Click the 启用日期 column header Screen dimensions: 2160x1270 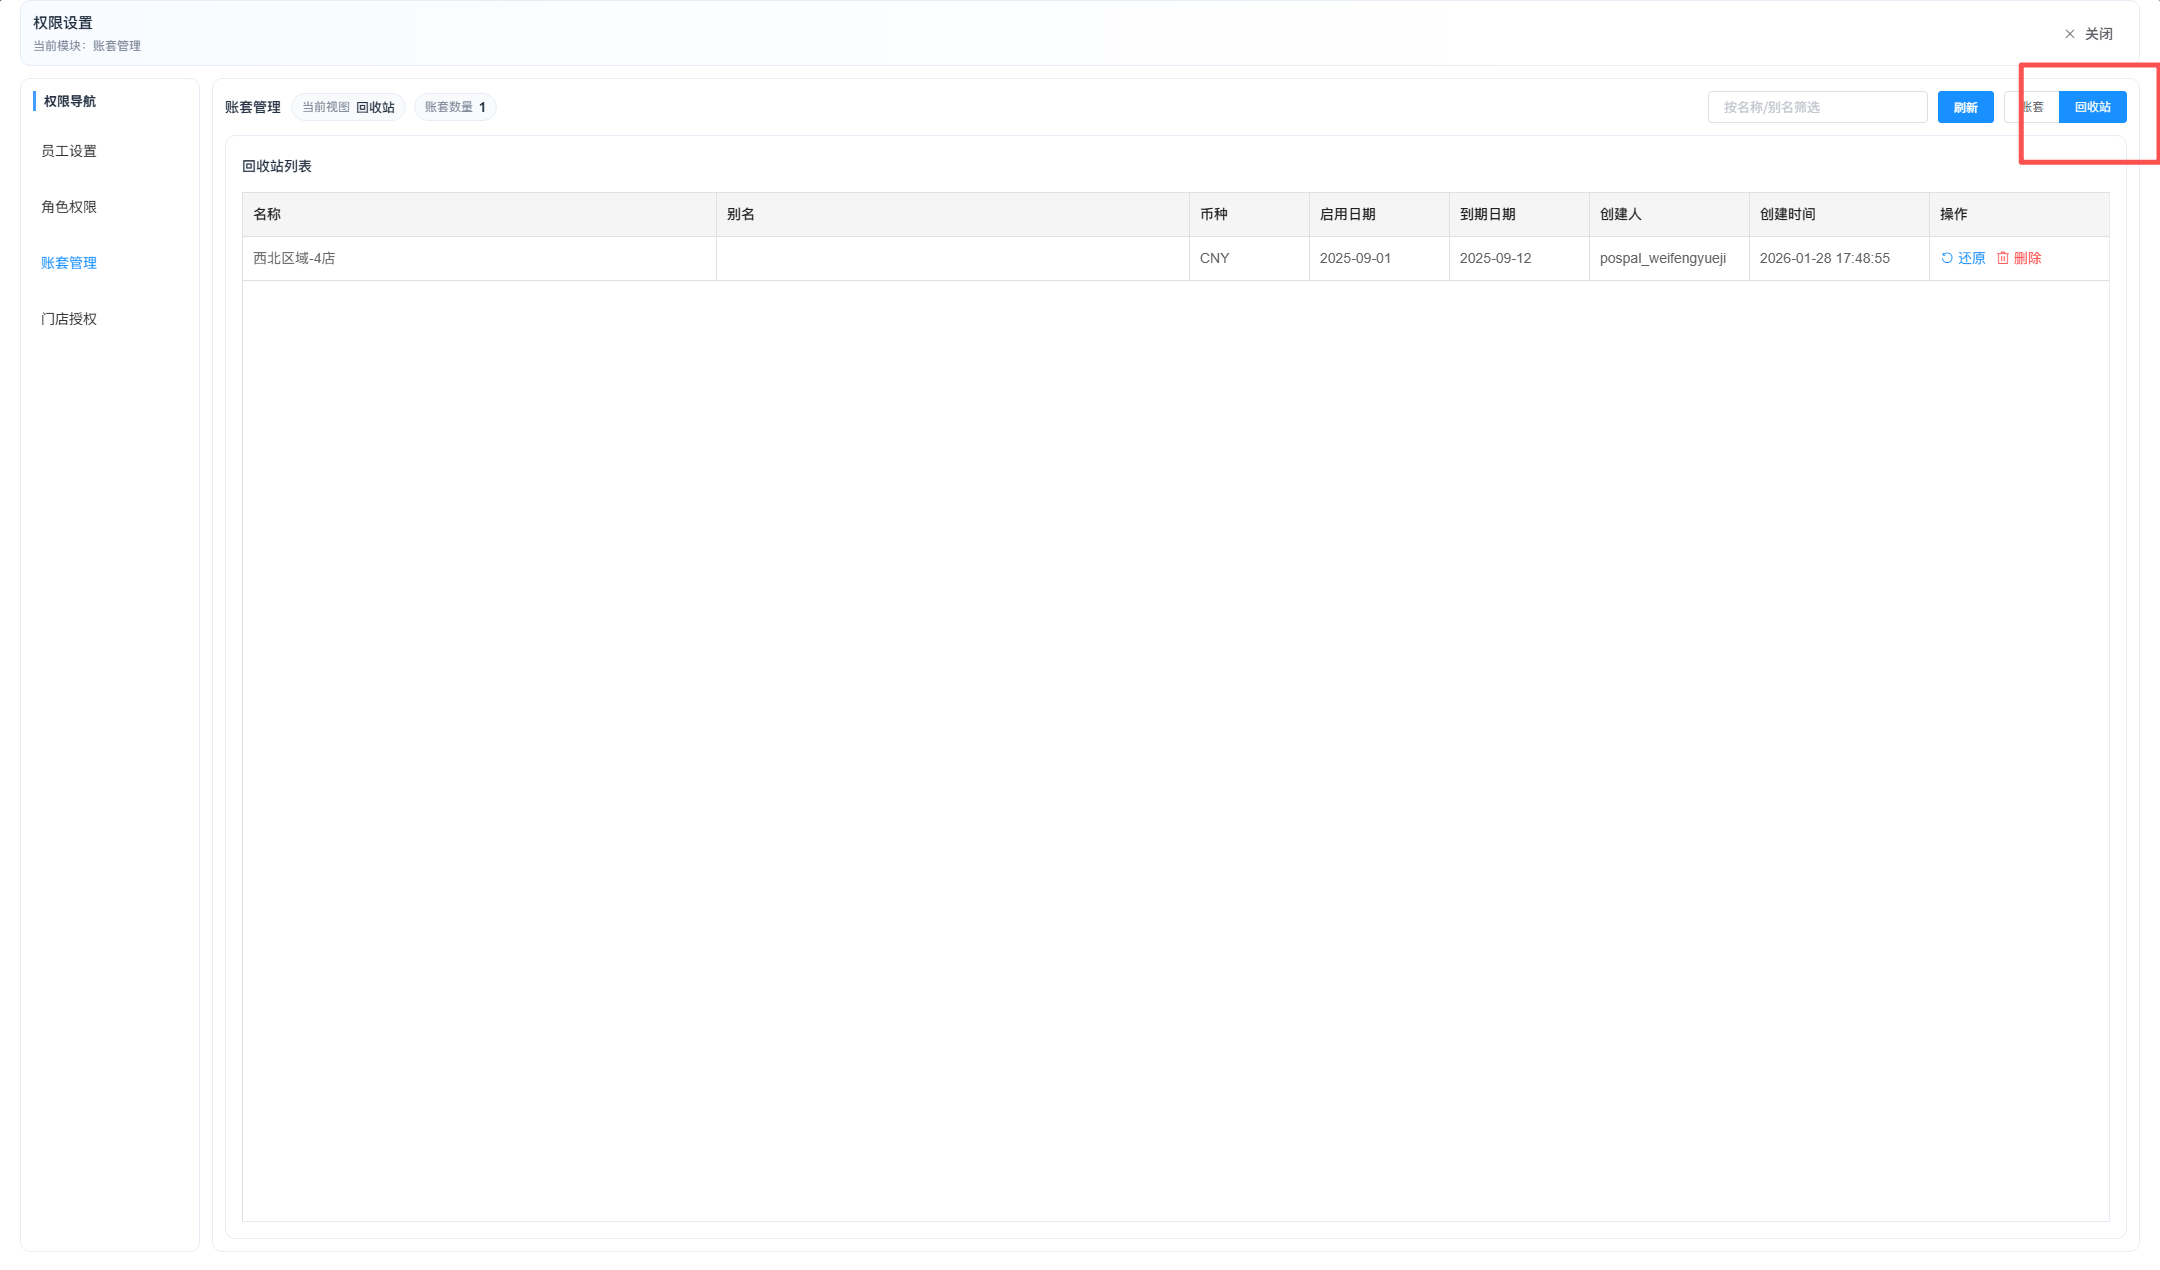pos(1379,214)
